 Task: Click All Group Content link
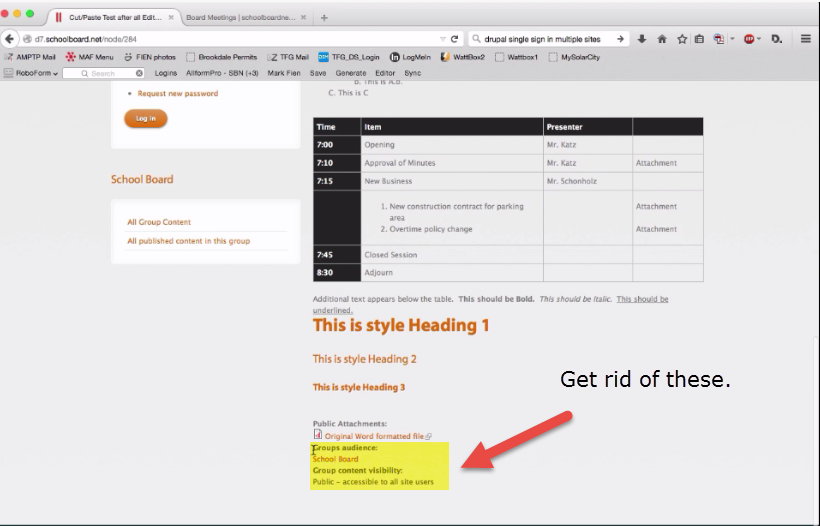point(159,222)
